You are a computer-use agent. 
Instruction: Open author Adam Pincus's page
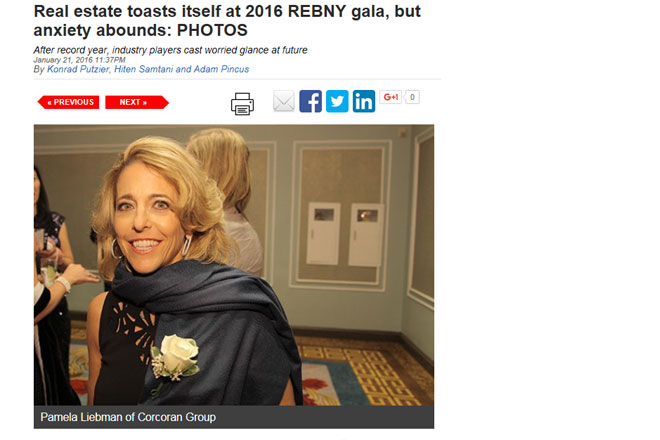(221, 69)
